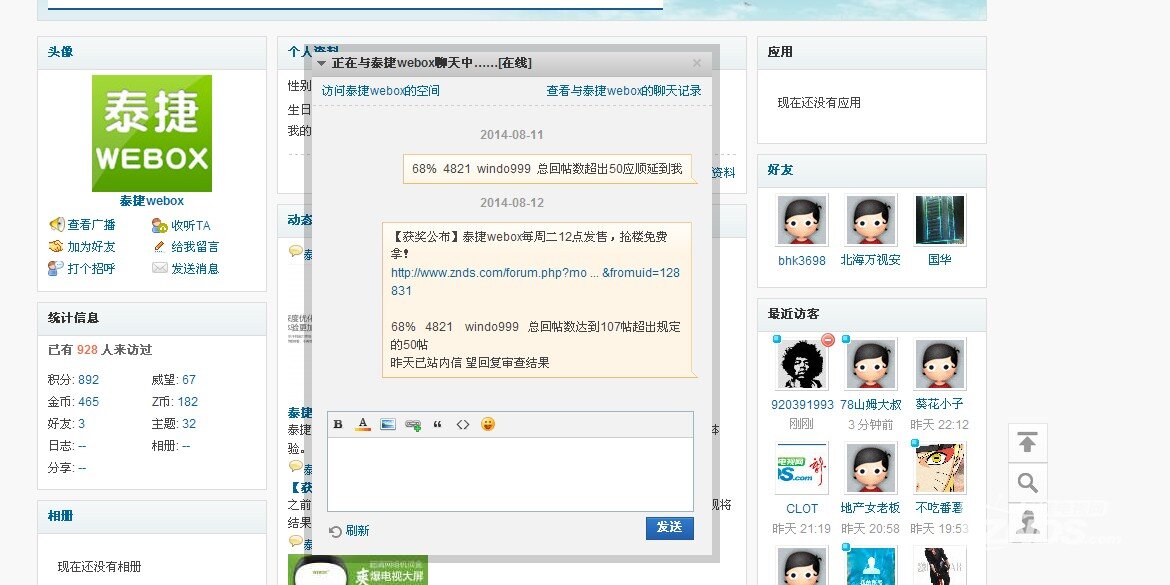Image resolution: width=1170 pixels, height=585 pixels.
Task: Click the green 泰捷 WEBOX profile avatar
Action: click(151, 133)
